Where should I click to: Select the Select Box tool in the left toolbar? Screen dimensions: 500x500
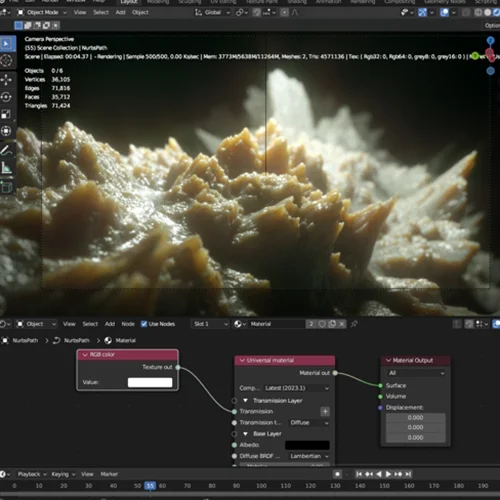(x=6, y=44)
